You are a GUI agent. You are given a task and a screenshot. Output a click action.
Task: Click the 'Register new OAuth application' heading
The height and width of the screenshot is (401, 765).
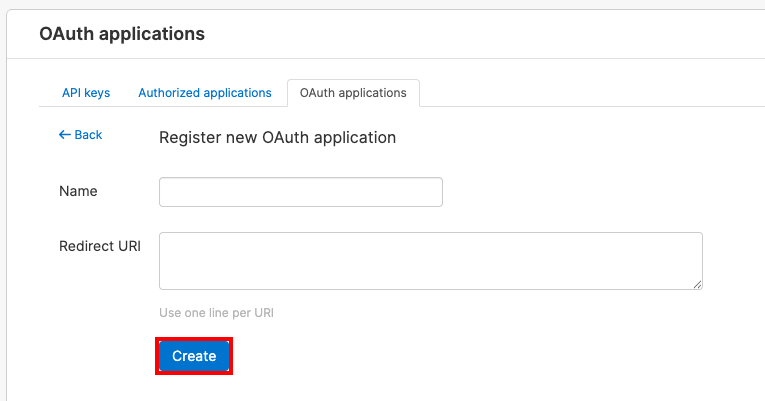278,138
